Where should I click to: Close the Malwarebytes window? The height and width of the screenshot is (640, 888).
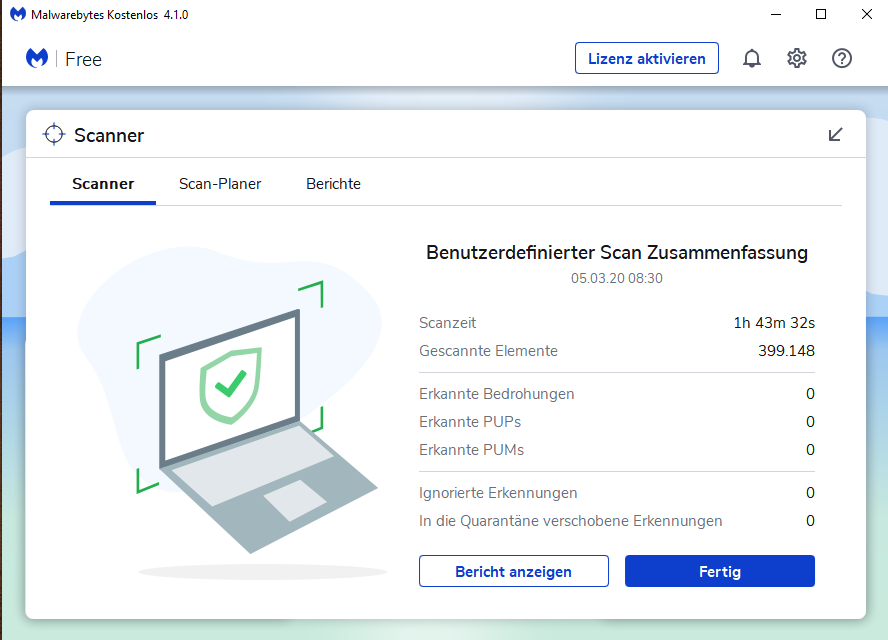(866, 14)
